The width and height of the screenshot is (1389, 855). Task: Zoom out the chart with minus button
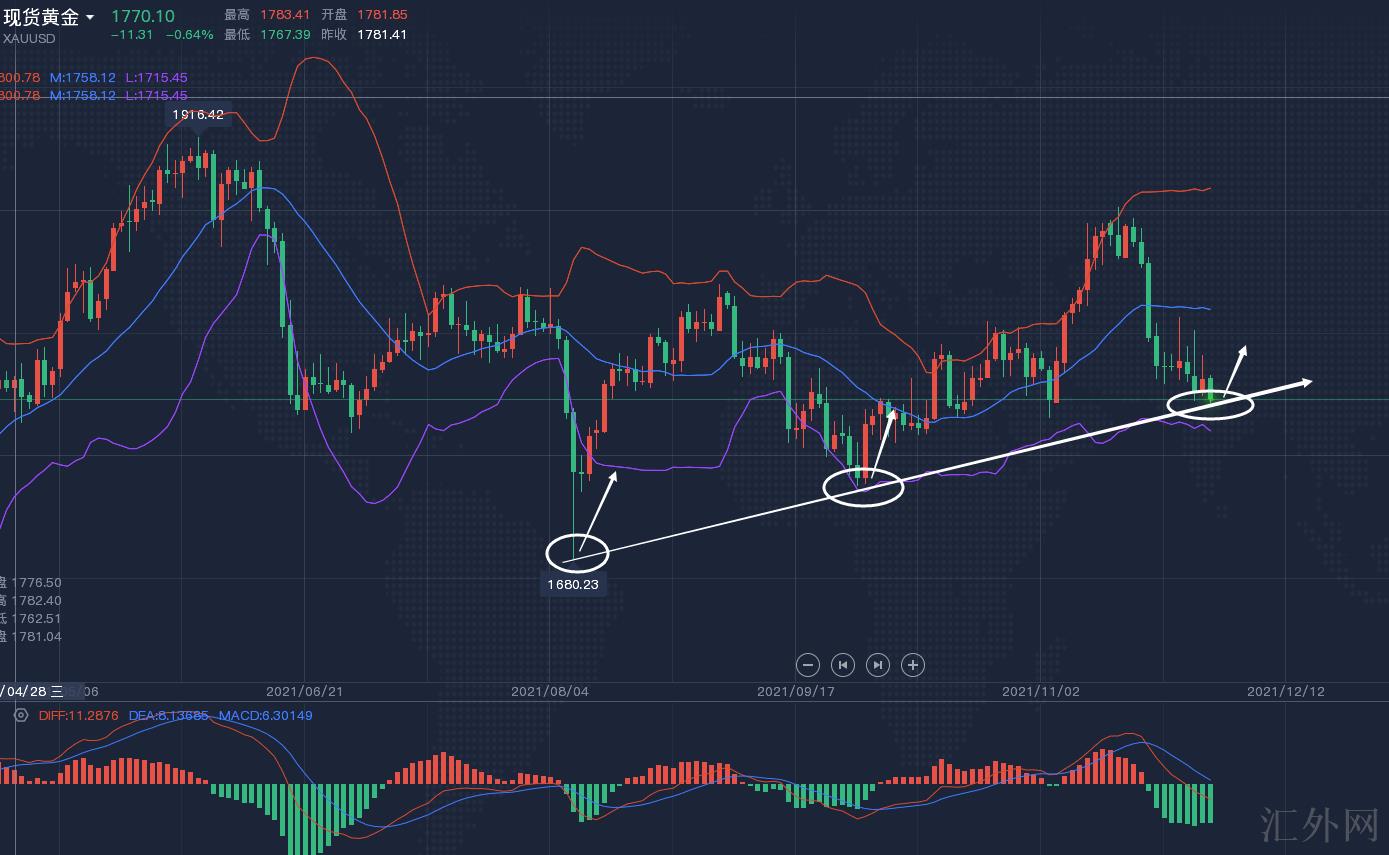(x=808, y=665)
